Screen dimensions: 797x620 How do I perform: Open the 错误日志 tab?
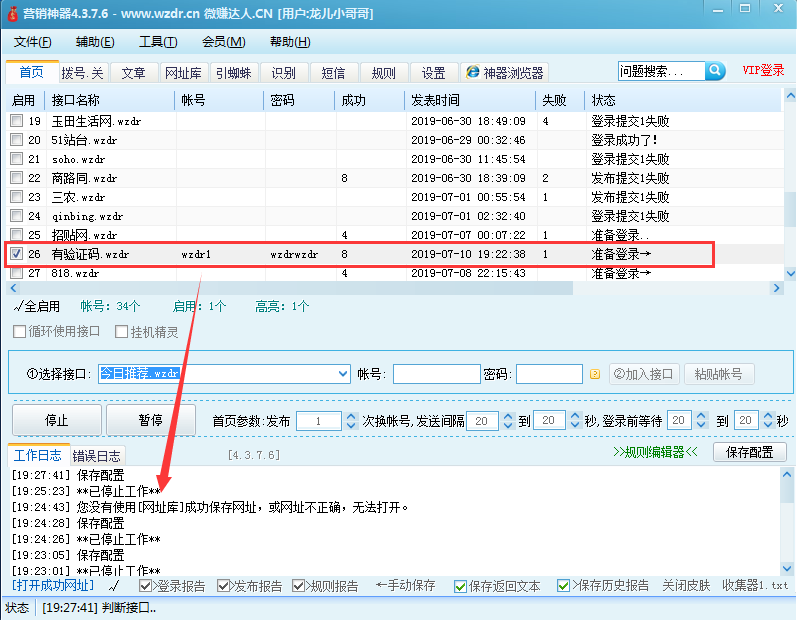97,455
